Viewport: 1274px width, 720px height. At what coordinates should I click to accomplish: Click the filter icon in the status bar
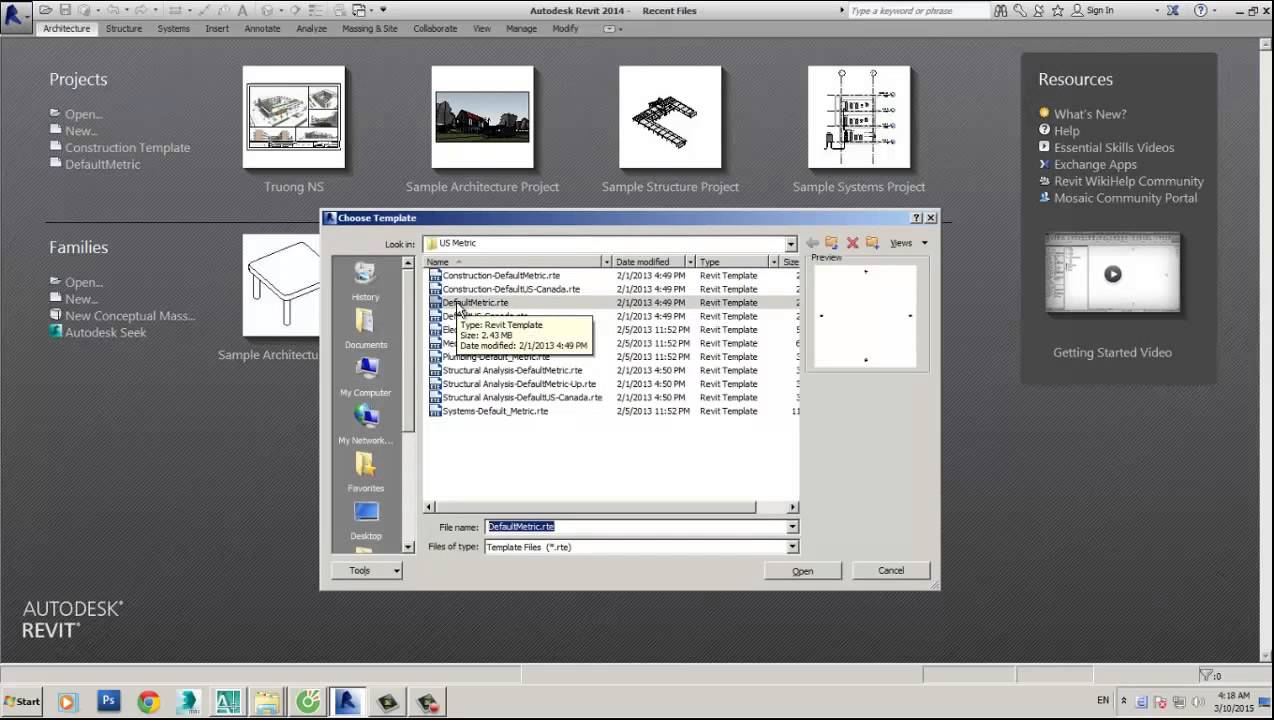(x=1205, y=676)
